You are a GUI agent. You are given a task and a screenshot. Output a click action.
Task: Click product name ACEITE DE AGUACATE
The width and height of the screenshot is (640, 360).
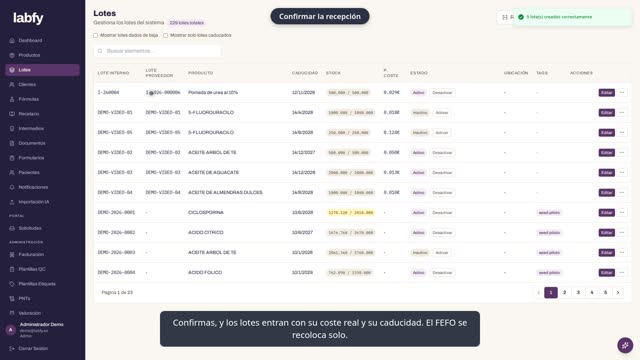tap(213, 173)
